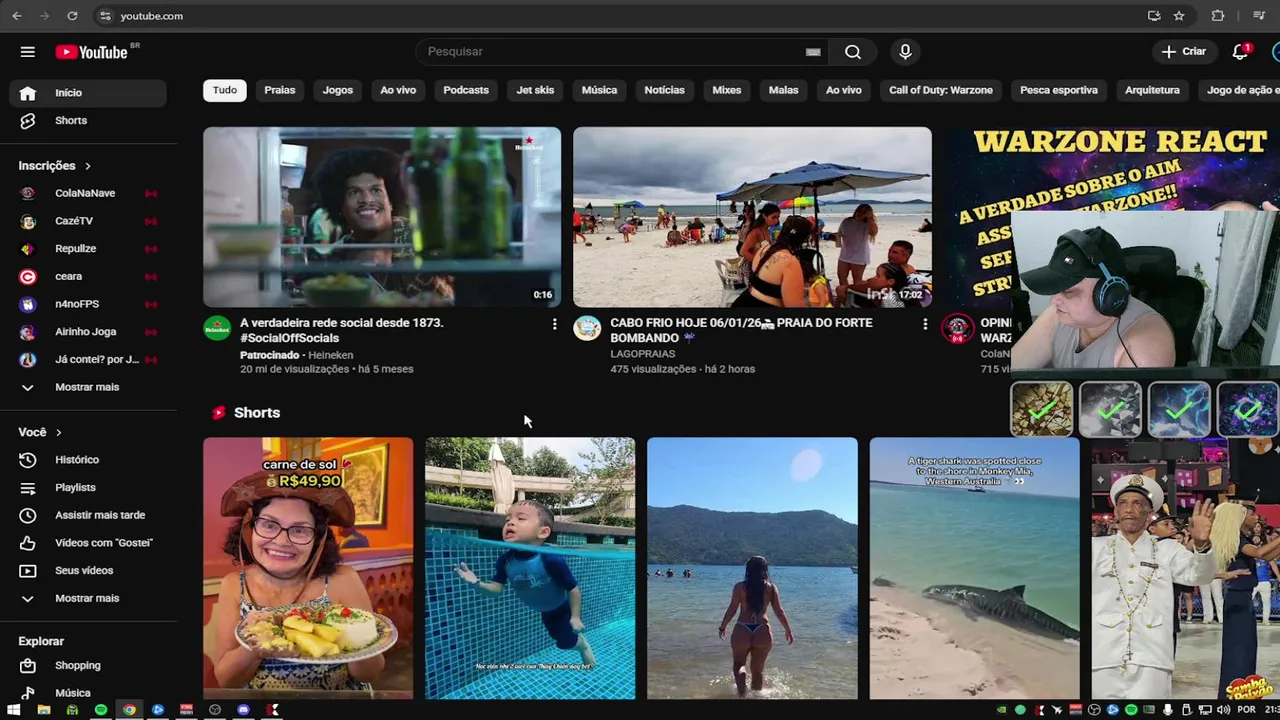This screenshot has width=1280, height=720.
Task: Open more options for Cabo Frio video
Action: (924, 324)
